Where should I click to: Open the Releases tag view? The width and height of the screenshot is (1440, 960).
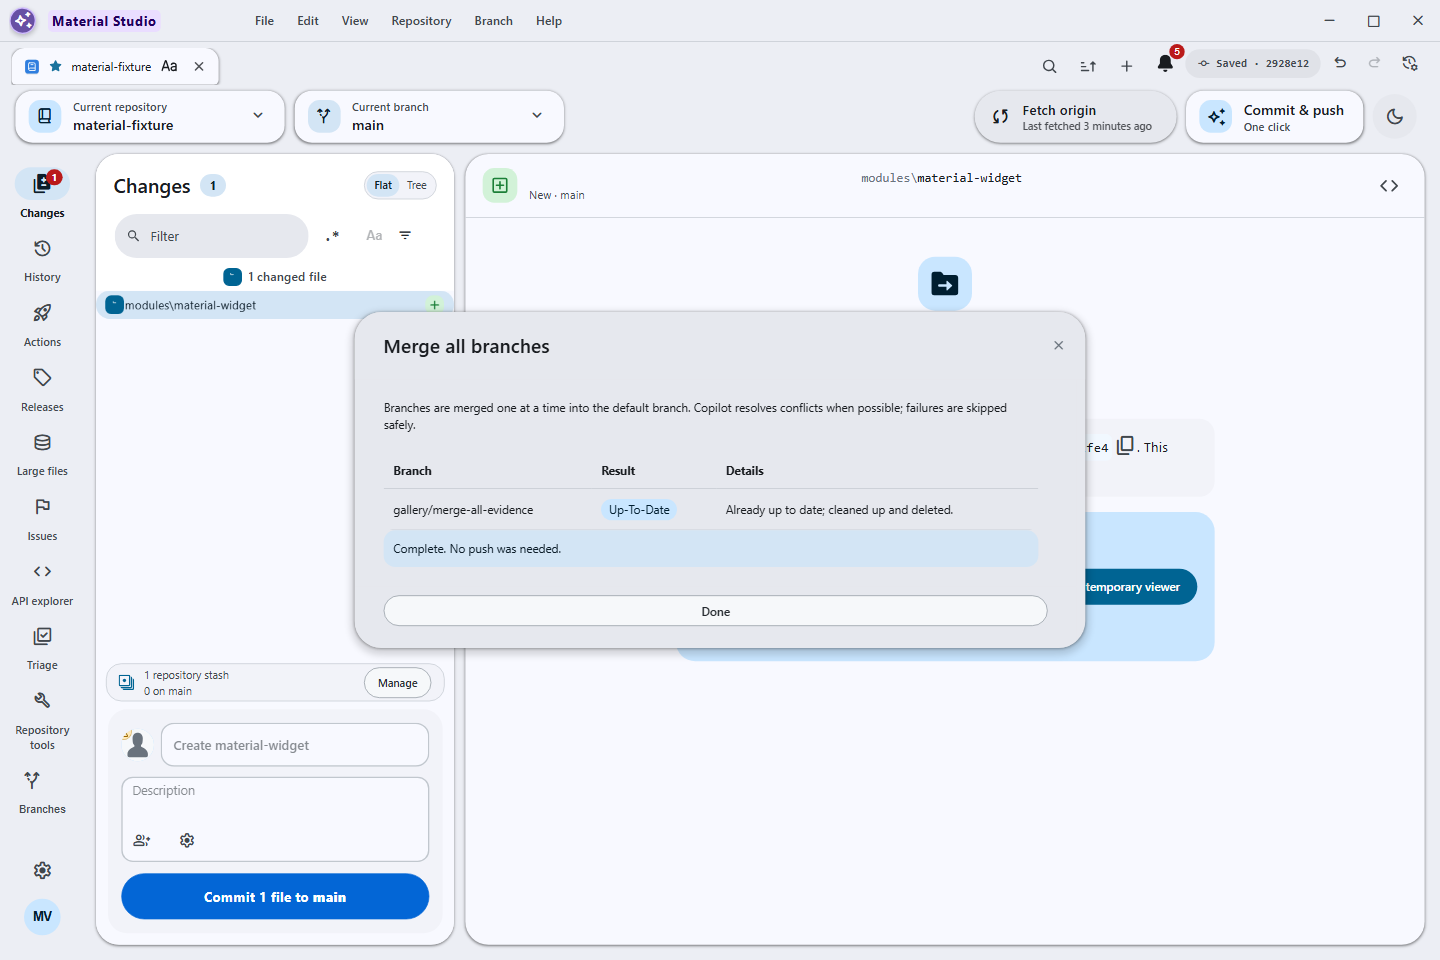click(42, 390)
